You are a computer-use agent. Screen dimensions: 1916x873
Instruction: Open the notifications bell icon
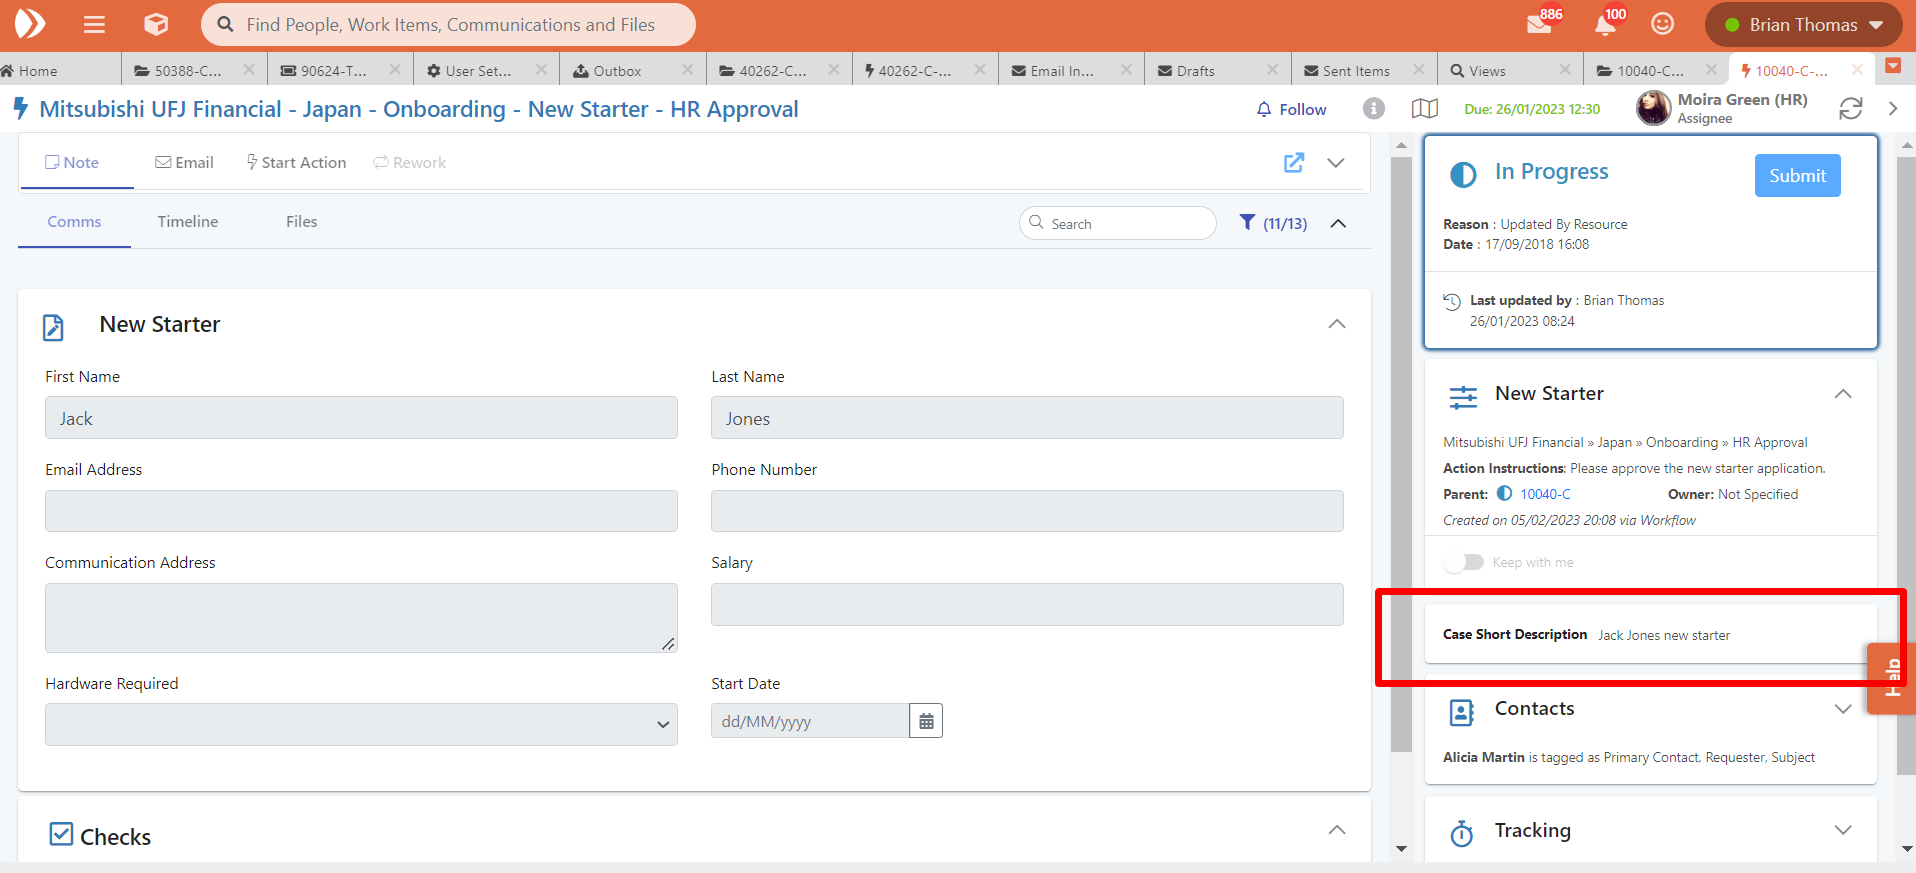coord(1605,25)
